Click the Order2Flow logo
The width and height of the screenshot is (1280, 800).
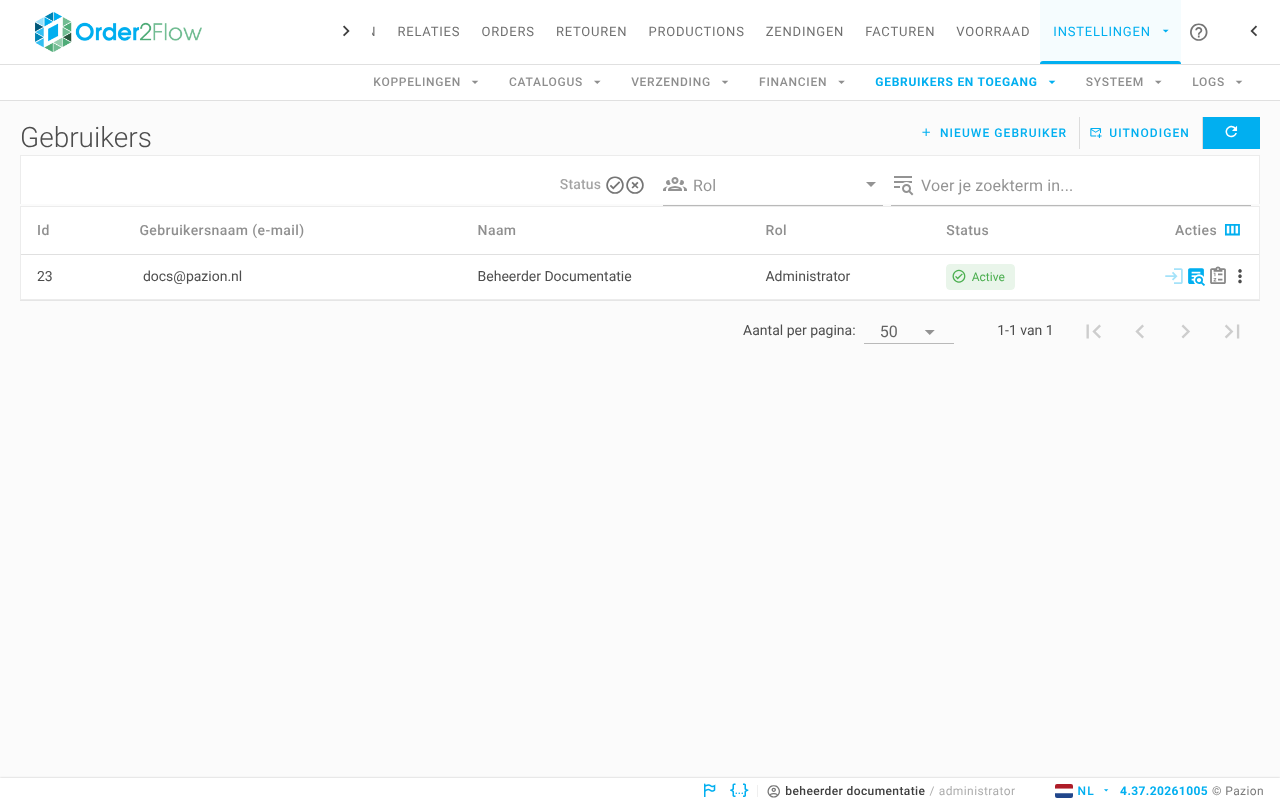click(x=118, y=32)
